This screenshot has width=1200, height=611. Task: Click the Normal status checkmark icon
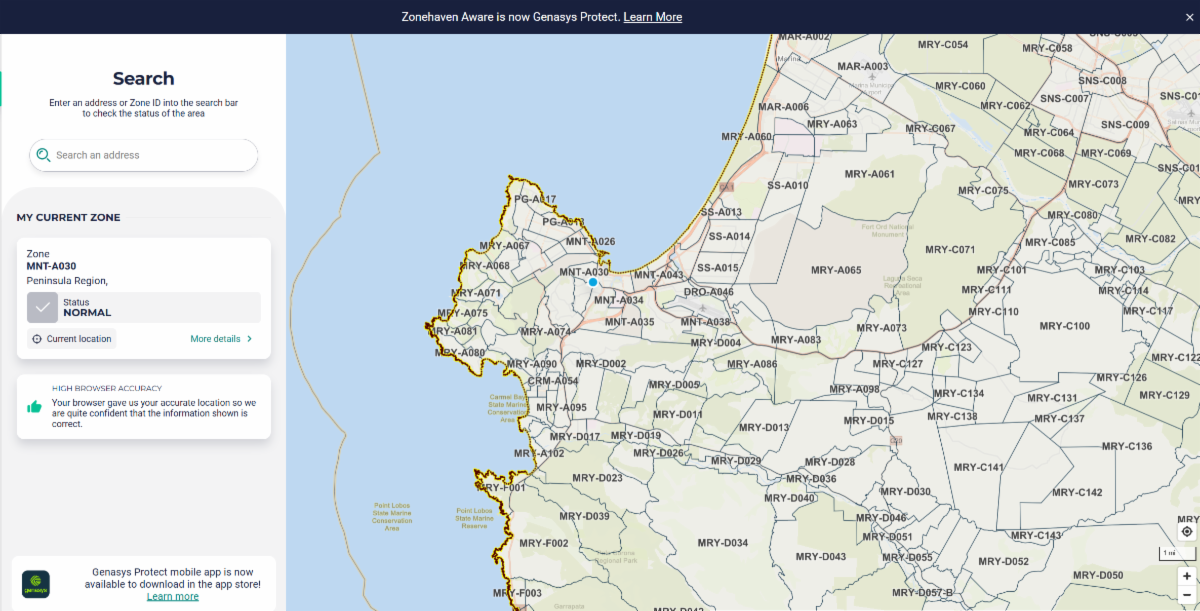click(x=42, y=308)
